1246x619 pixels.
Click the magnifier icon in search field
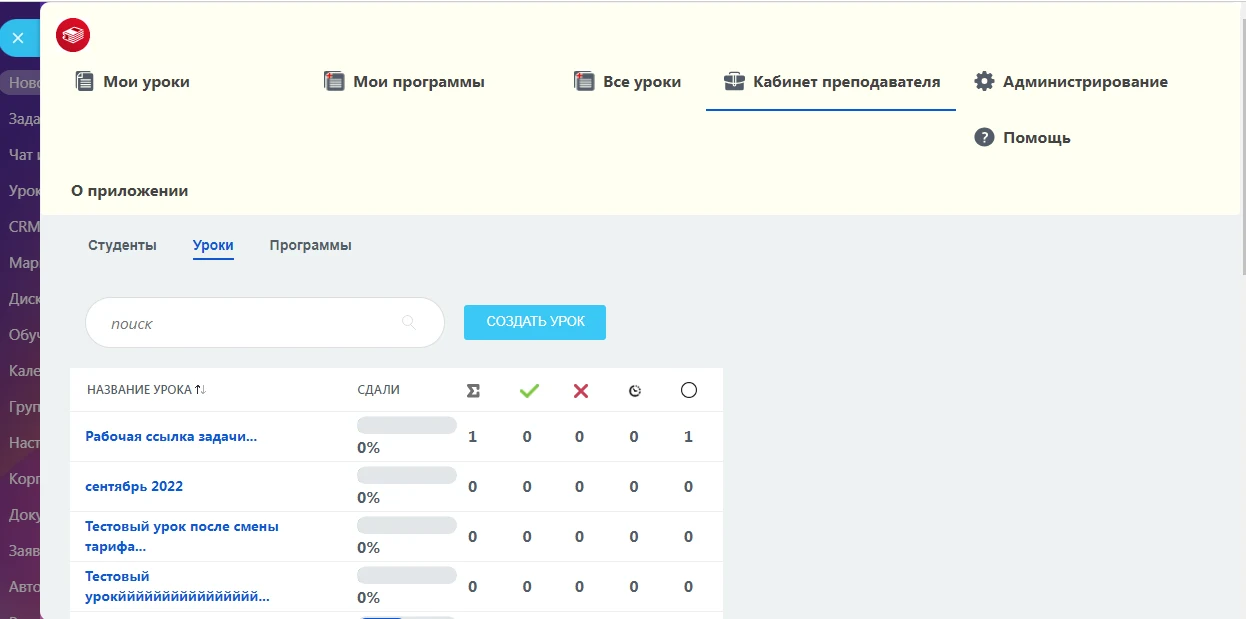pos(408,322)
